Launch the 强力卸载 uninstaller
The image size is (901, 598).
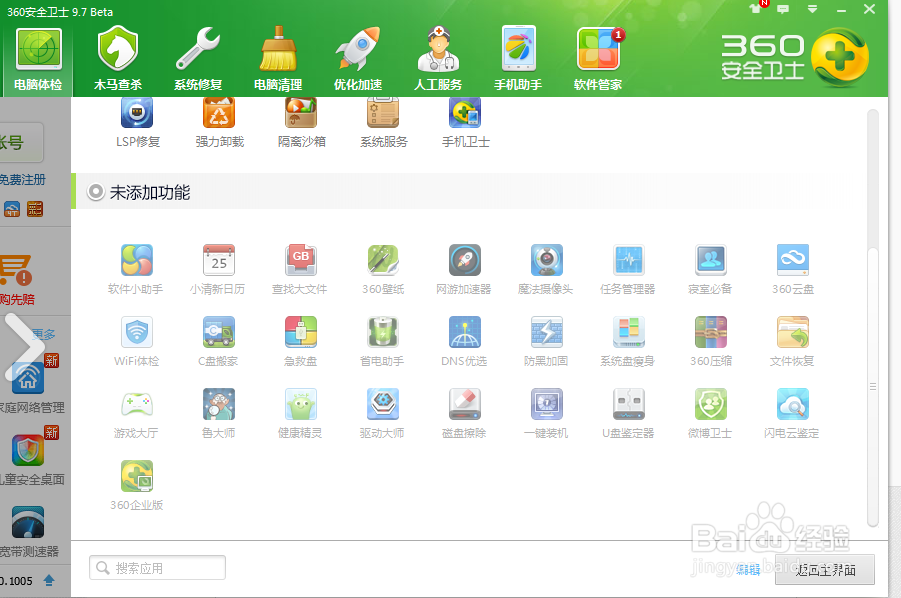point(219,113)
